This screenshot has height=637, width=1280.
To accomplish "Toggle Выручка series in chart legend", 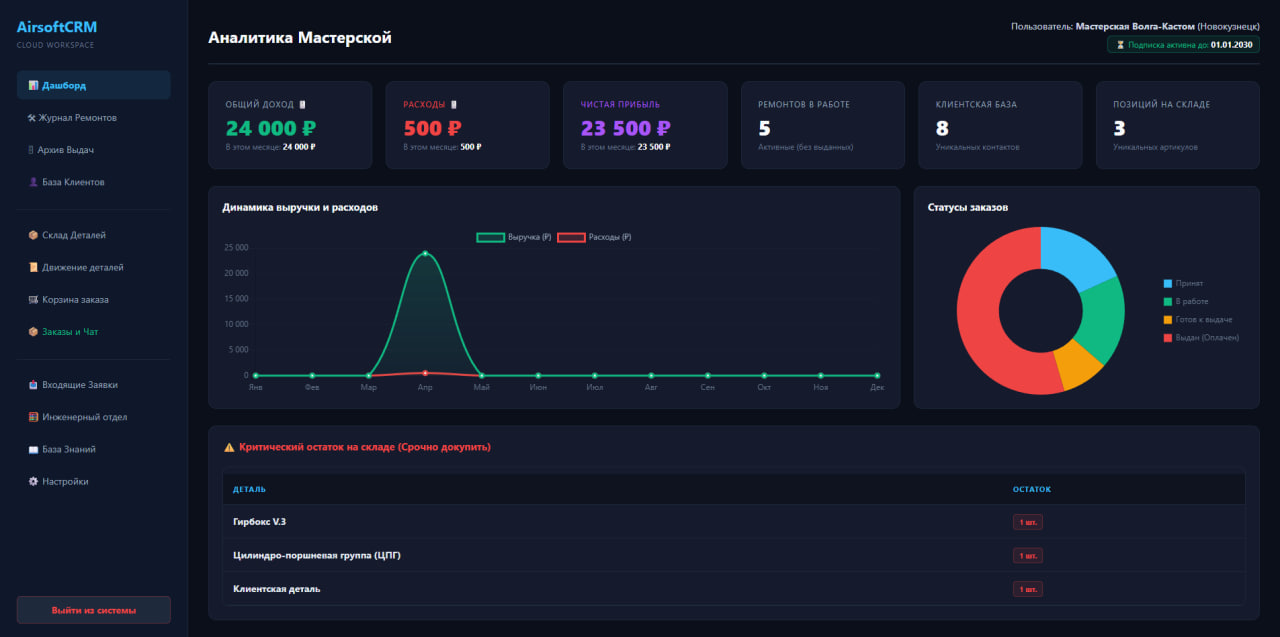I will coord(514,237).
